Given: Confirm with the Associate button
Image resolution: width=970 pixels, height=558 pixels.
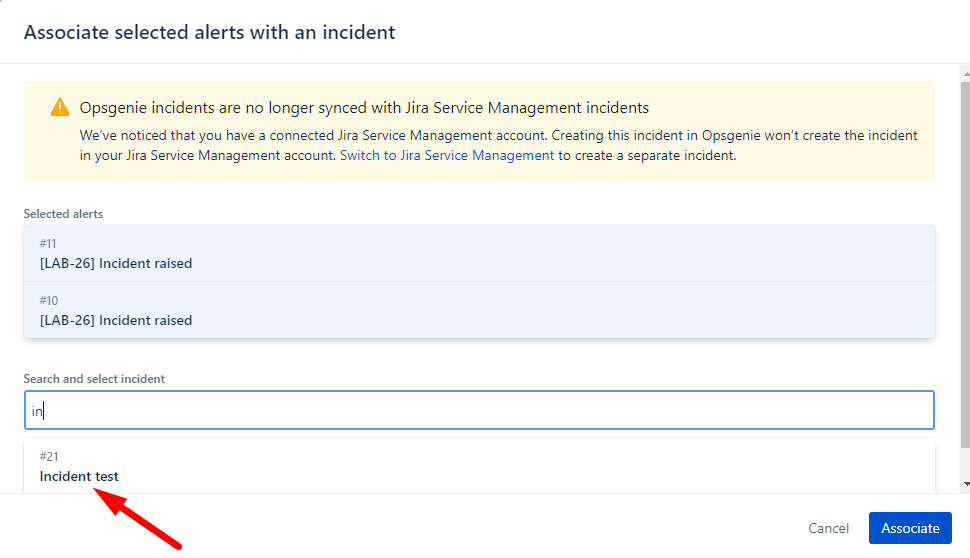Looking at the screenshot, I should pyautogui.click(x=909, y=528).
